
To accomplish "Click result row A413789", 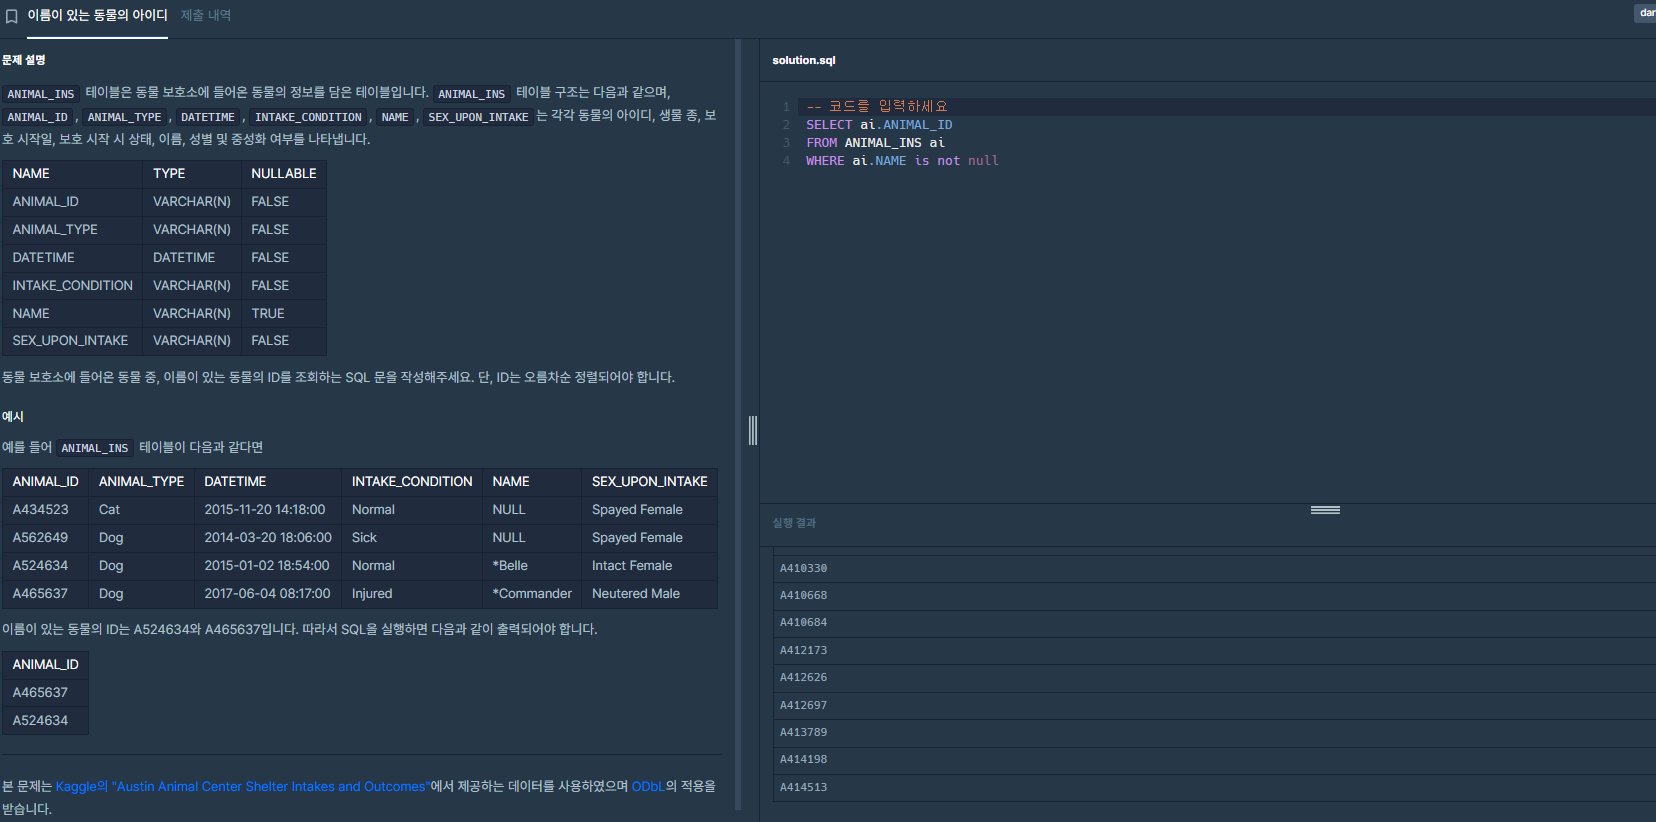I will (1214, 733).
